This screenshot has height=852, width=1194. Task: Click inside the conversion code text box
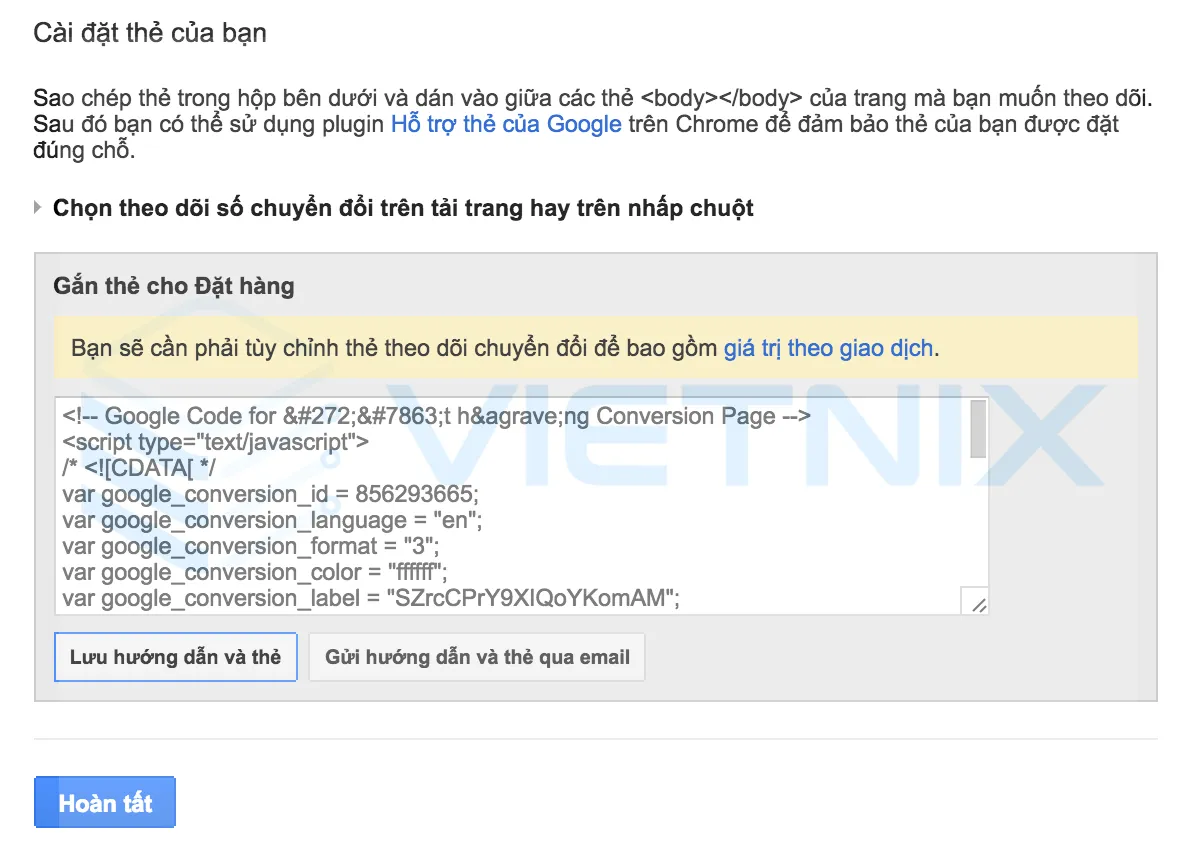click(522, 506)
